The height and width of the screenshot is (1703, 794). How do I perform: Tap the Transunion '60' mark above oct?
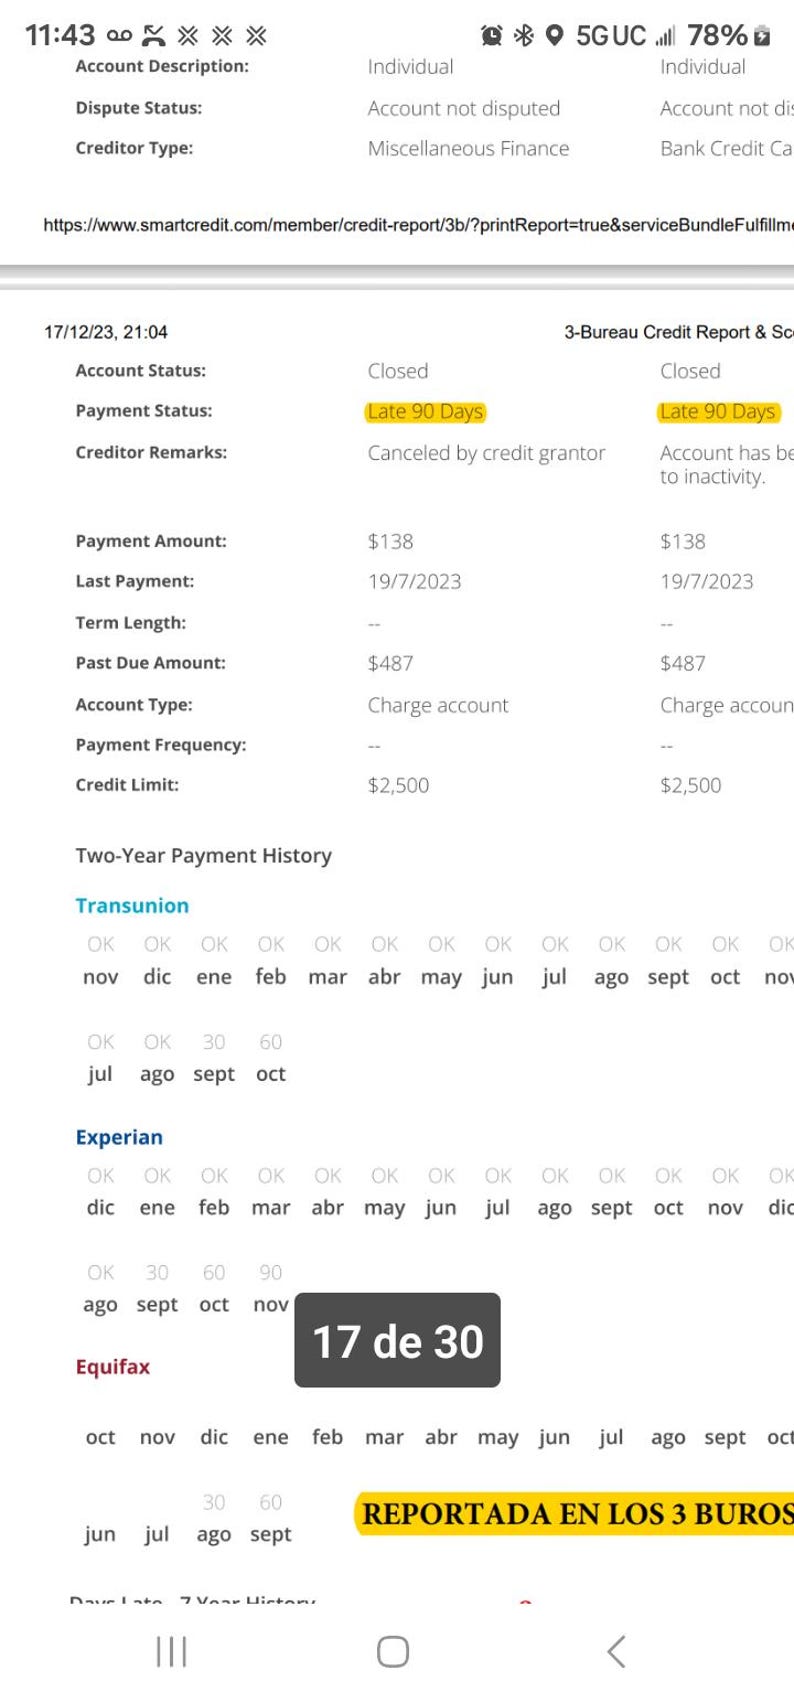tap(271, 1042)
